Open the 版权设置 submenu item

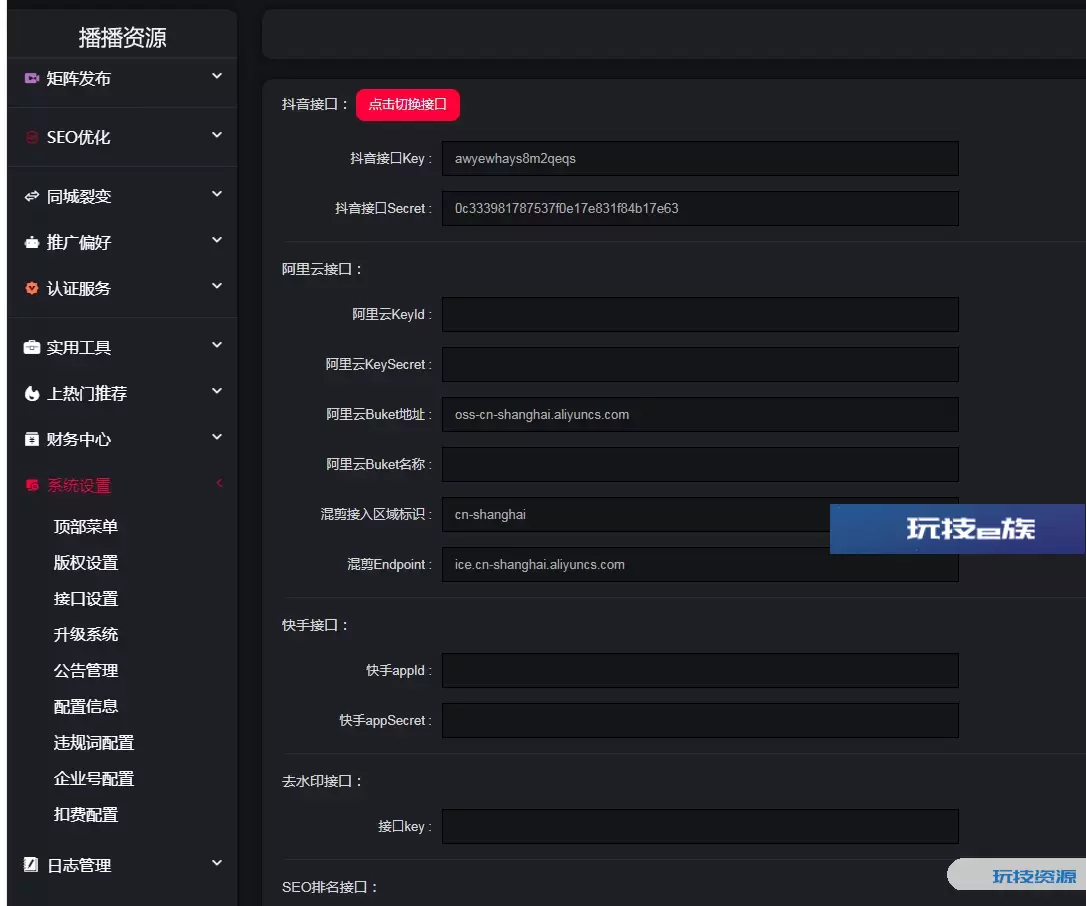coord(86,562)
